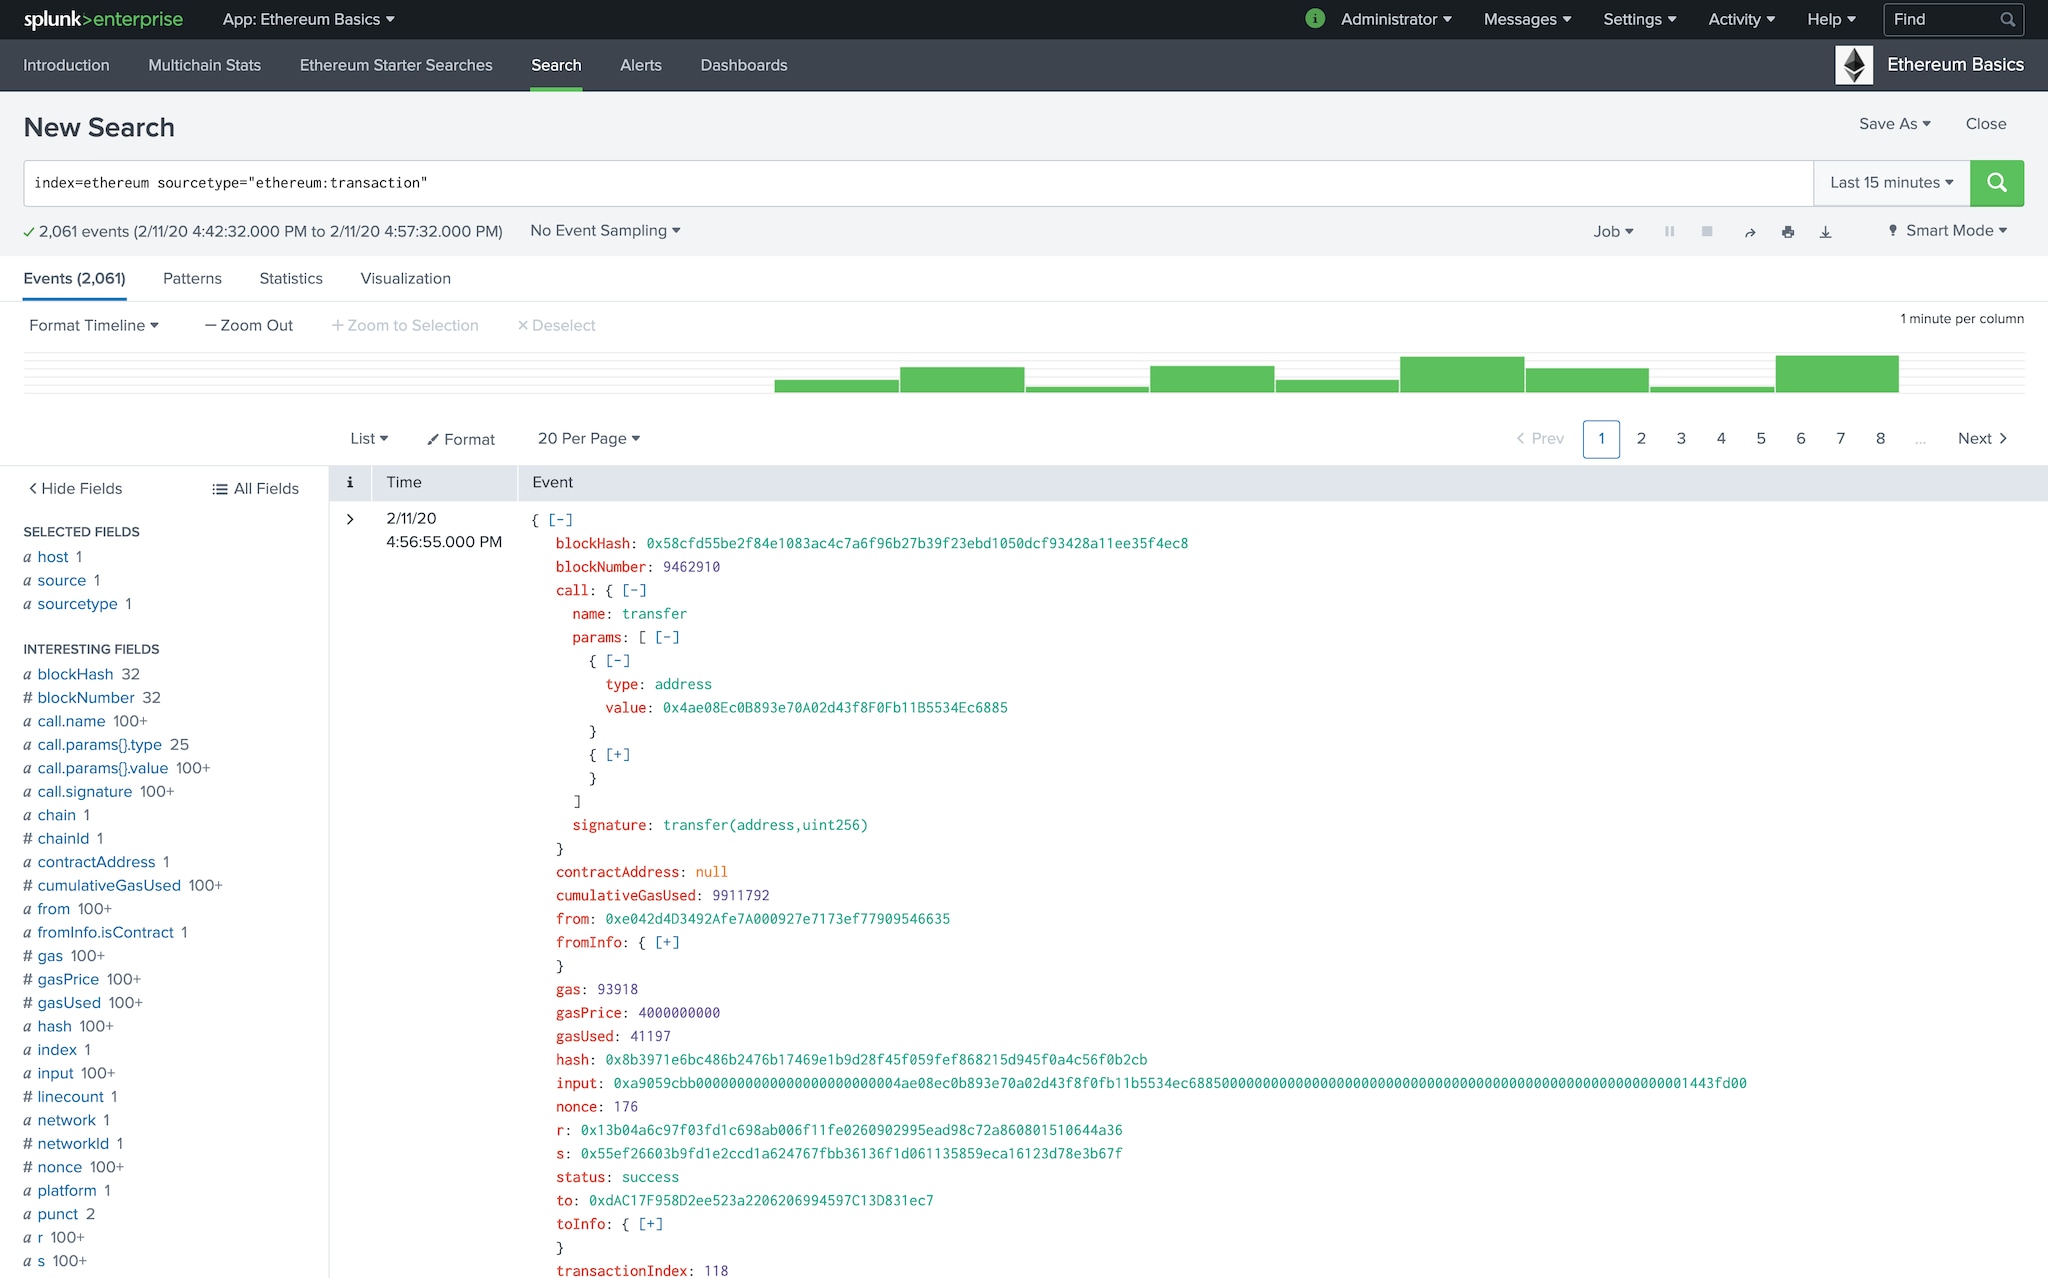Viewport: 2048px width, 1278px height.
Task: Open the Activity menu
Action: 1741,19
